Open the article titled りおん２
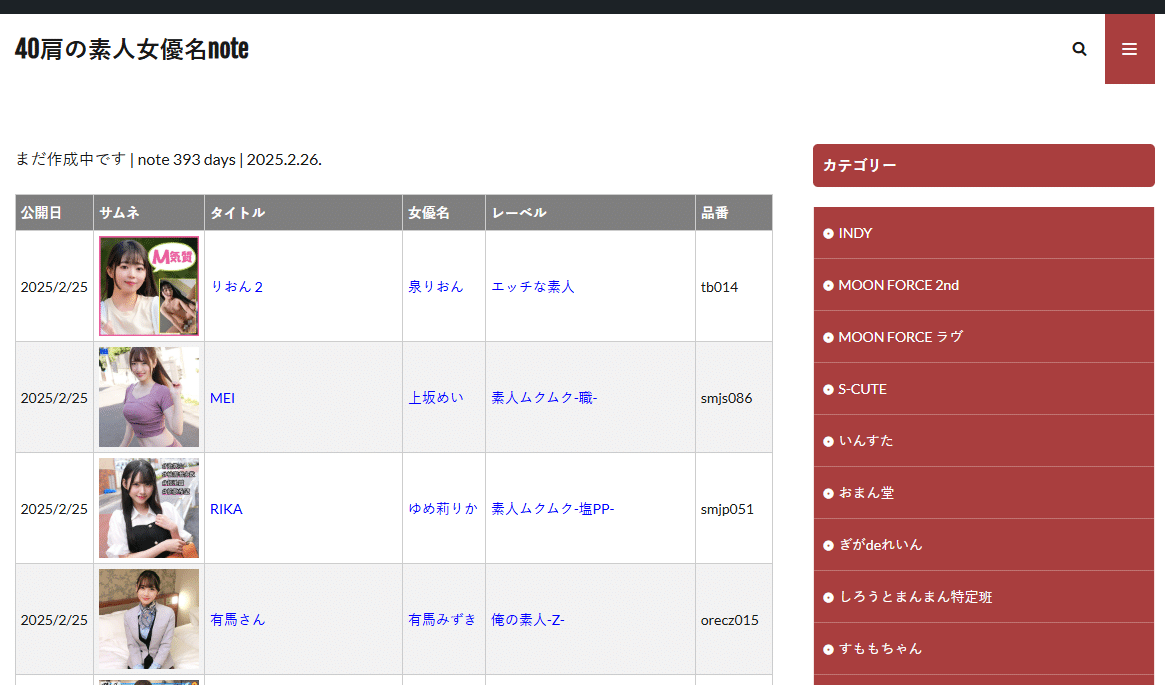1165x685 pixels. [238, 285]
